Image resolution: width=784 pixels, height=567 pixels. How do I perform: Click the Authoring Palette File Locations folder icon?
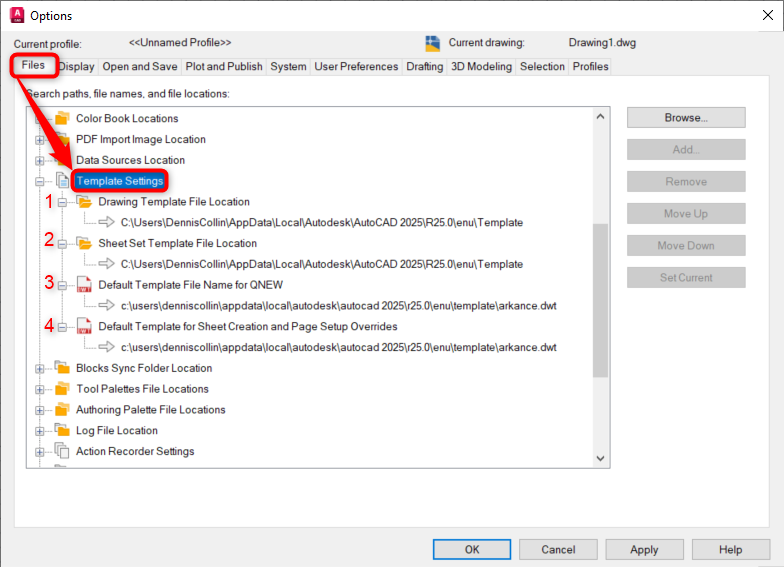pyautogui.click(x=62, y=410)
